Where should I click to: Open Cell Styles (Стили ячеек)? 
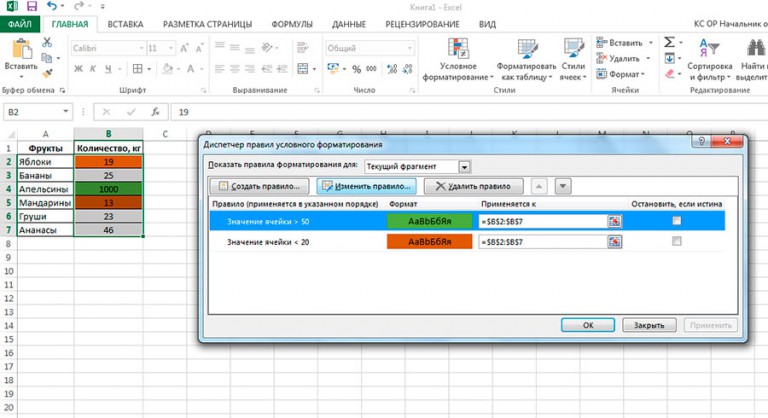(x=573, y=59)
